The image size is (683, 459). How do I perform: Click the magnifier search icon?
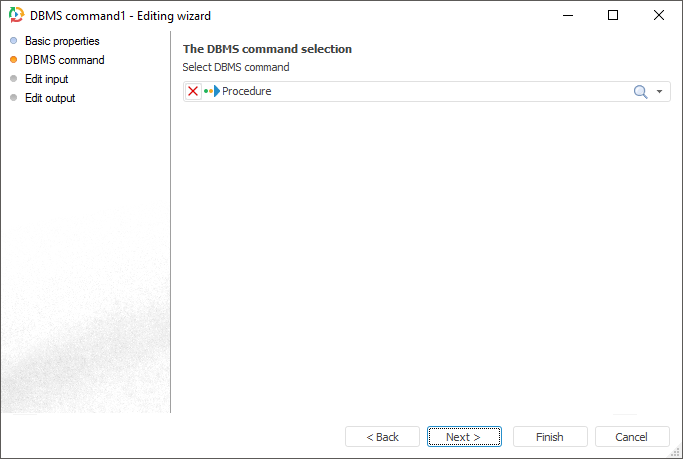click(641, 91)
